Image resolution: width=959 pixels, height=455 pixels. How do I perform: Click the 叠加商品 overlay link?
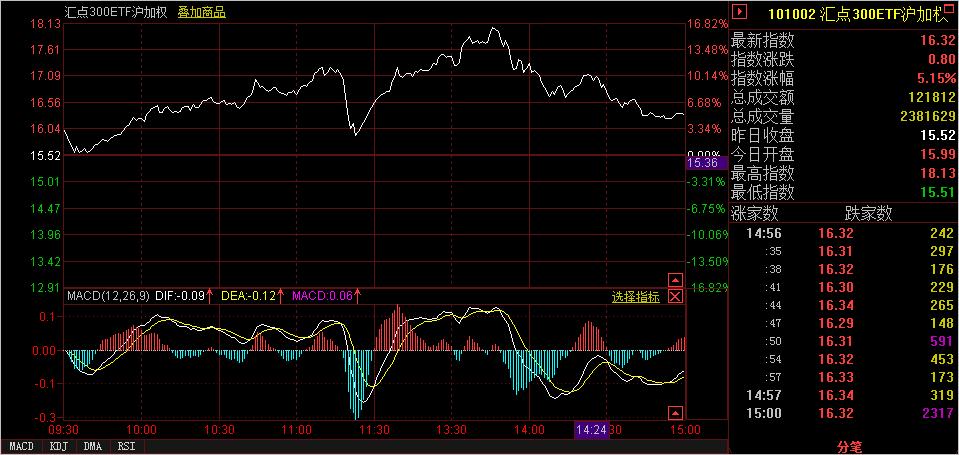point(202,12)
